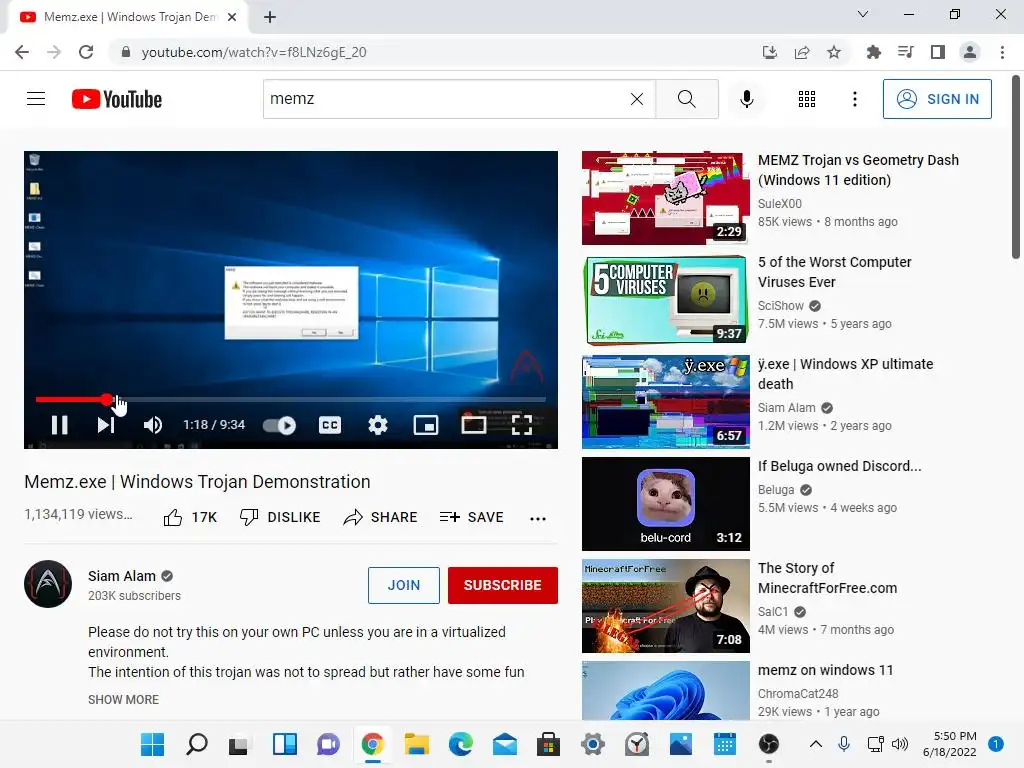The height and width of the screenshot is (768, 1024).
Task: Open more actions ellipsis below video
Action: [537, 519]
